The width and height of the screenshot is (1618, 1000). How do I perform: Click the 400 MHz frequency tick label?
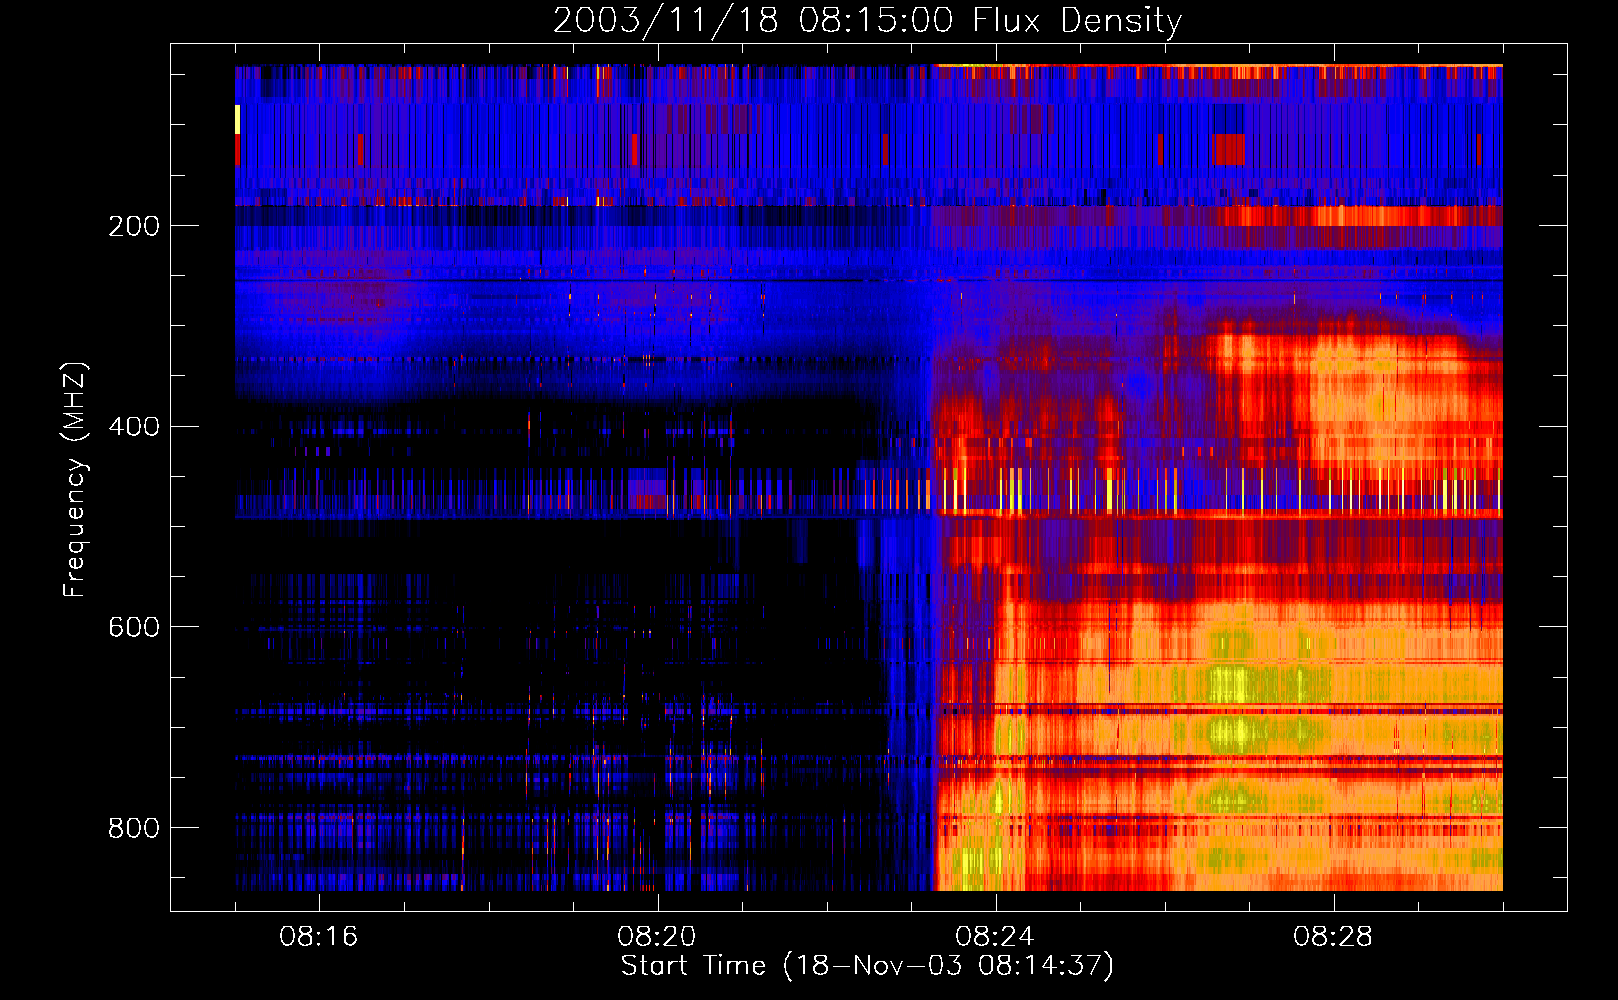134,427
